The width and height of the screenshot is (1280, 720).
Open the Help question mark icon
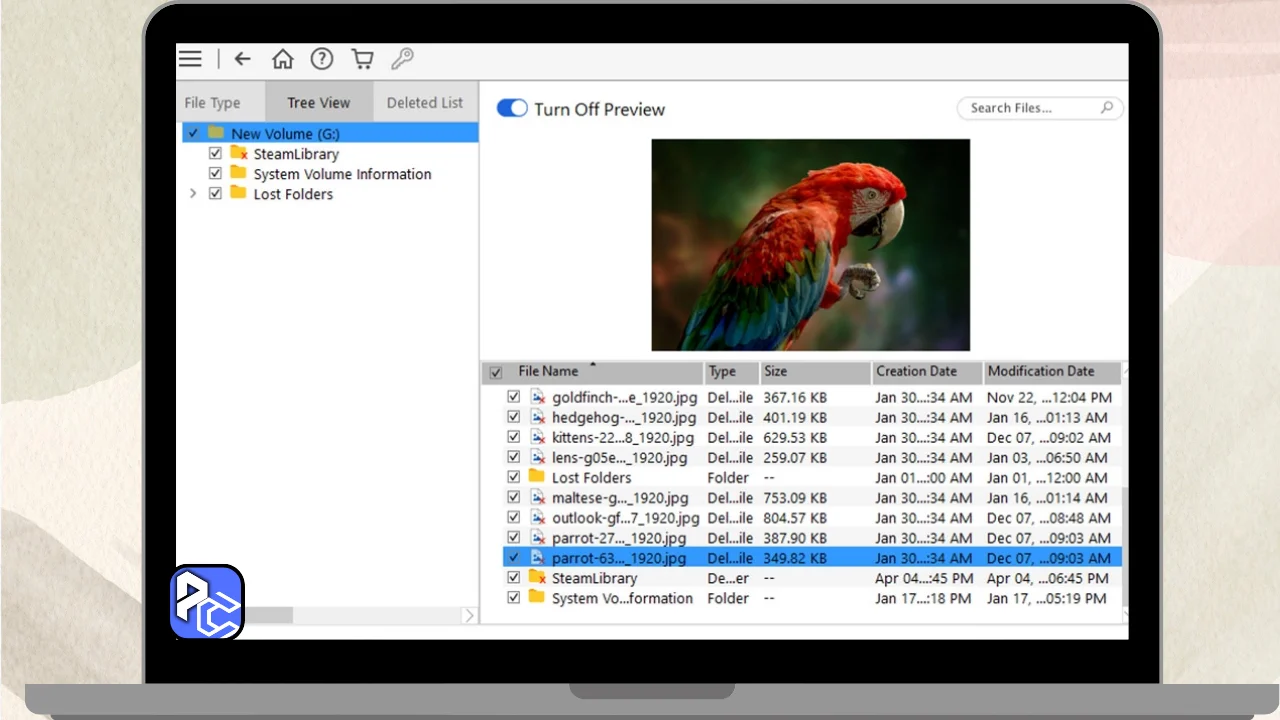[x=321, y=59]
